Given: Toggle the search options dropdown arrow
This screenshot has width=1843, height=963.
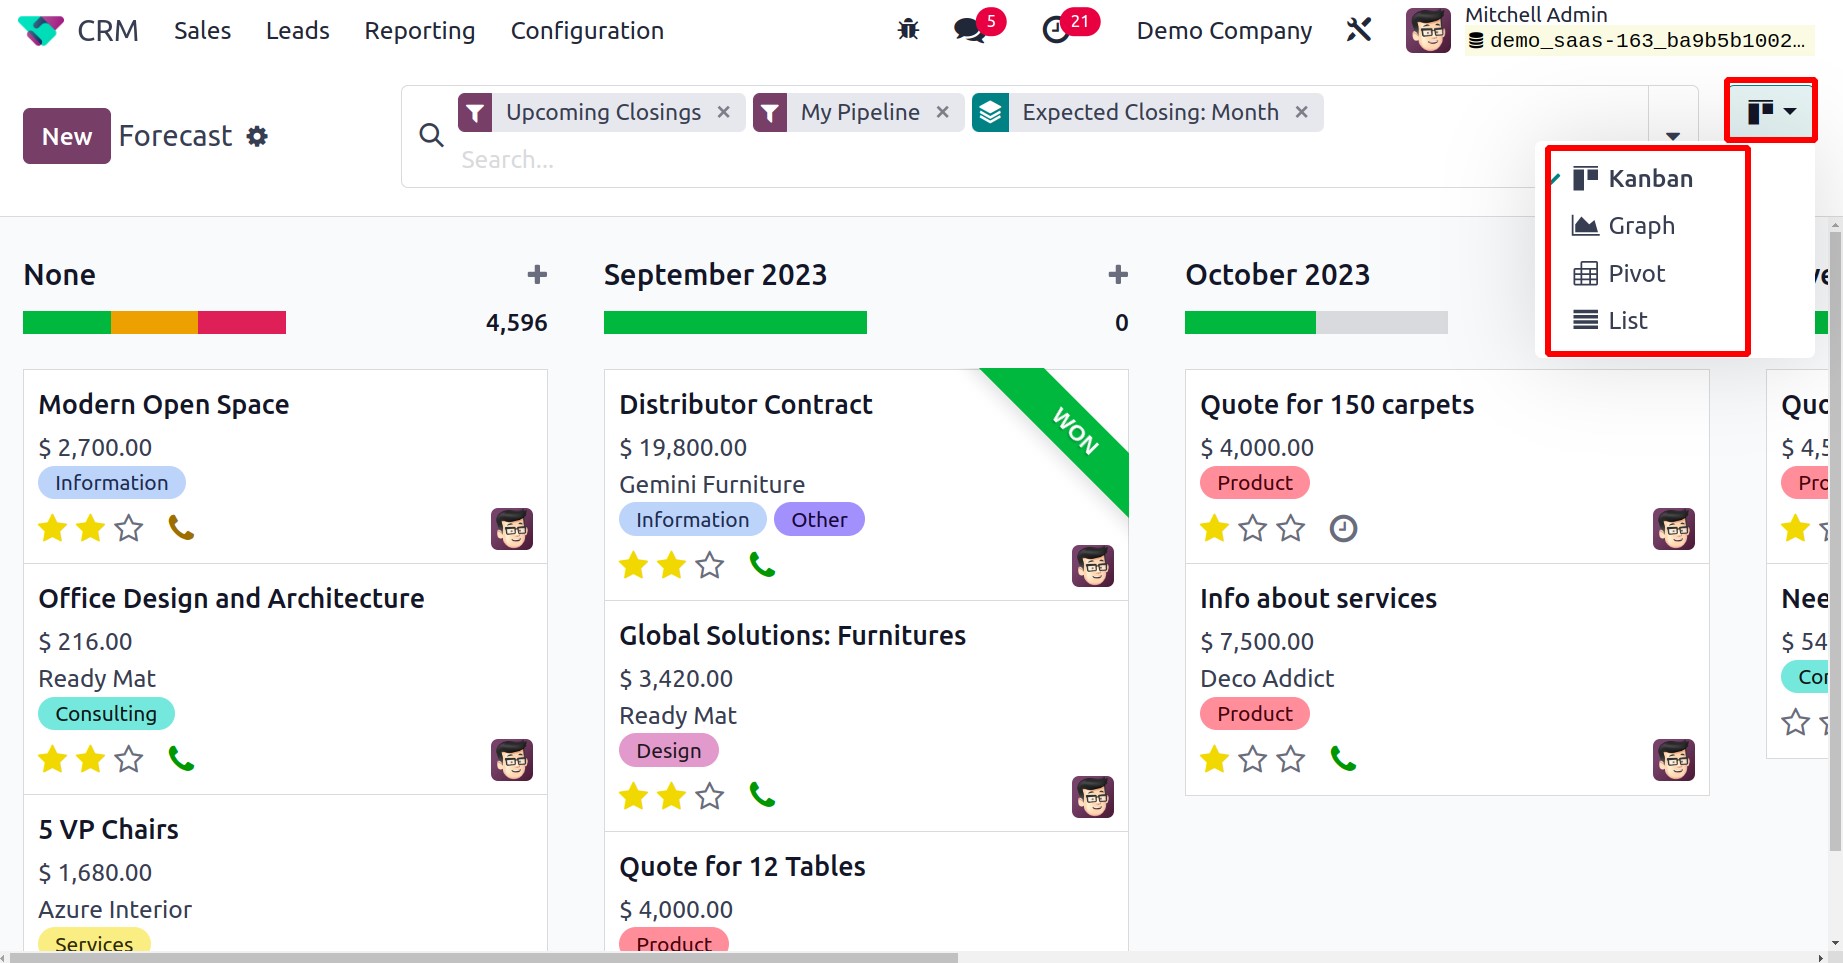Looking at the screenshot, I should click(1673, 136).
